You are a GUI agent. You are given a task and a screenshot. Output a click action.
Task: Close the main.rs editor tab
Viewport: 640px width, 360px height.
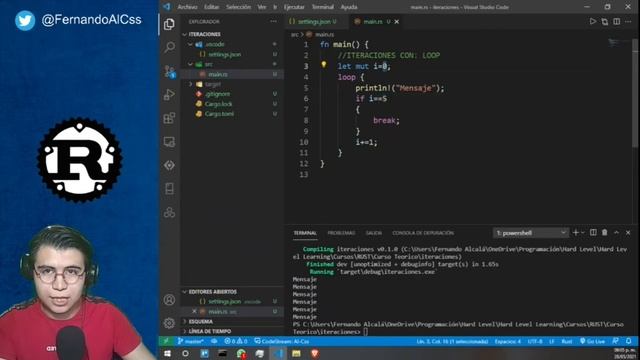(397, 22)
